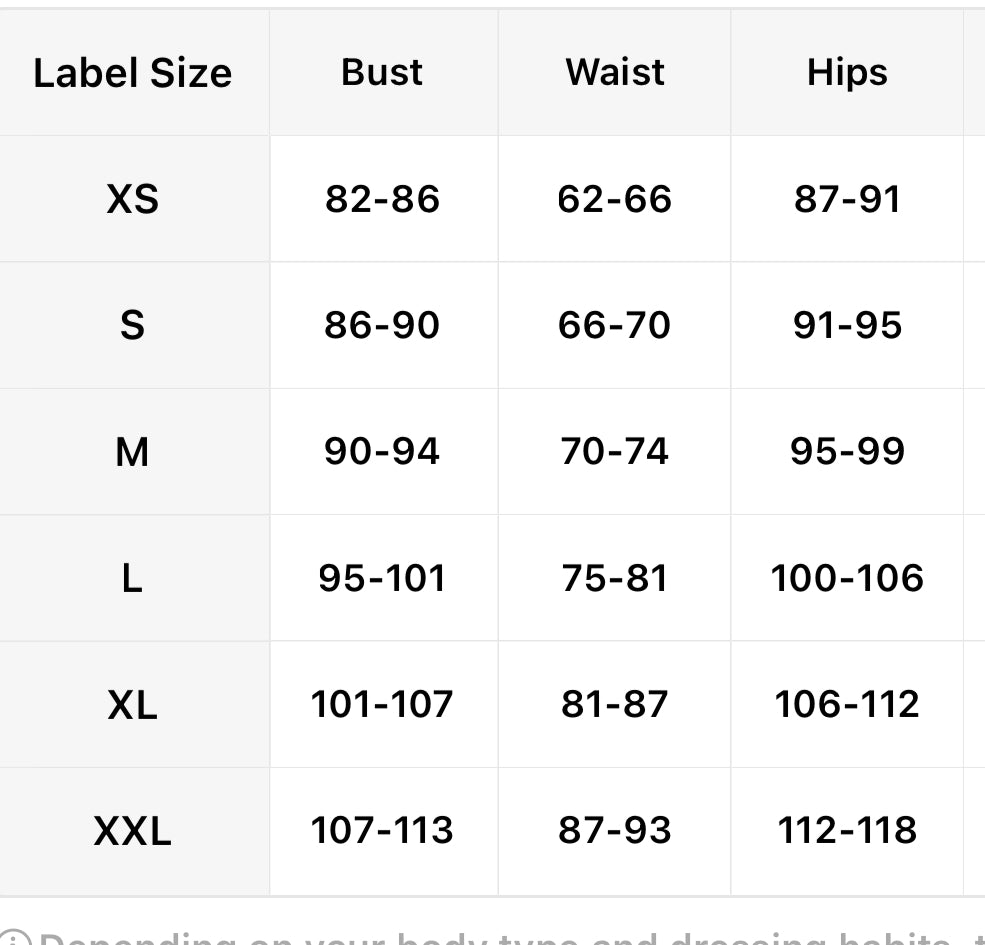This screenshot has width=985, height=945.
Task: Select the L hips value 100-106
Action: (847, 578)
